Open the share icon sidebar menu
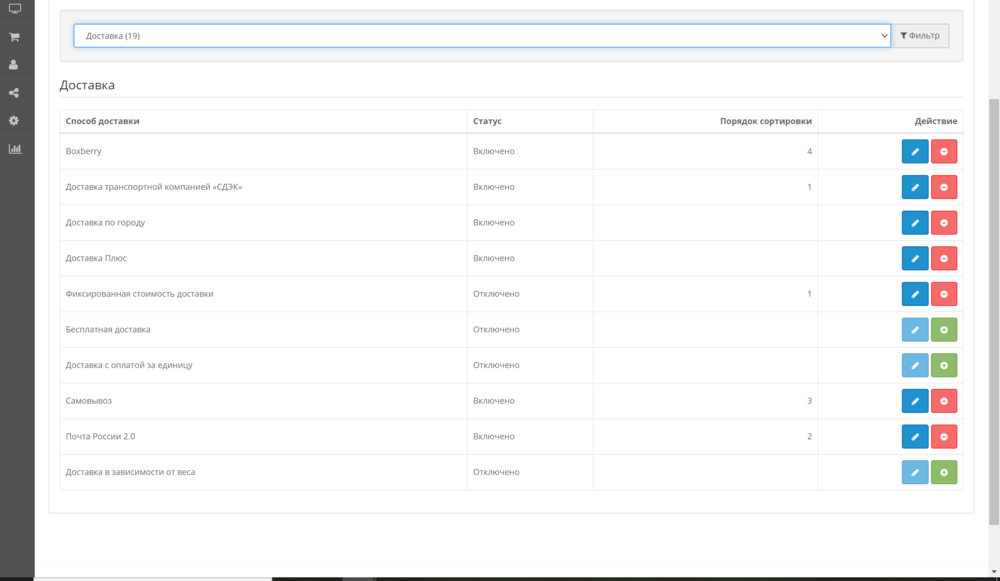 coord(14,93)
